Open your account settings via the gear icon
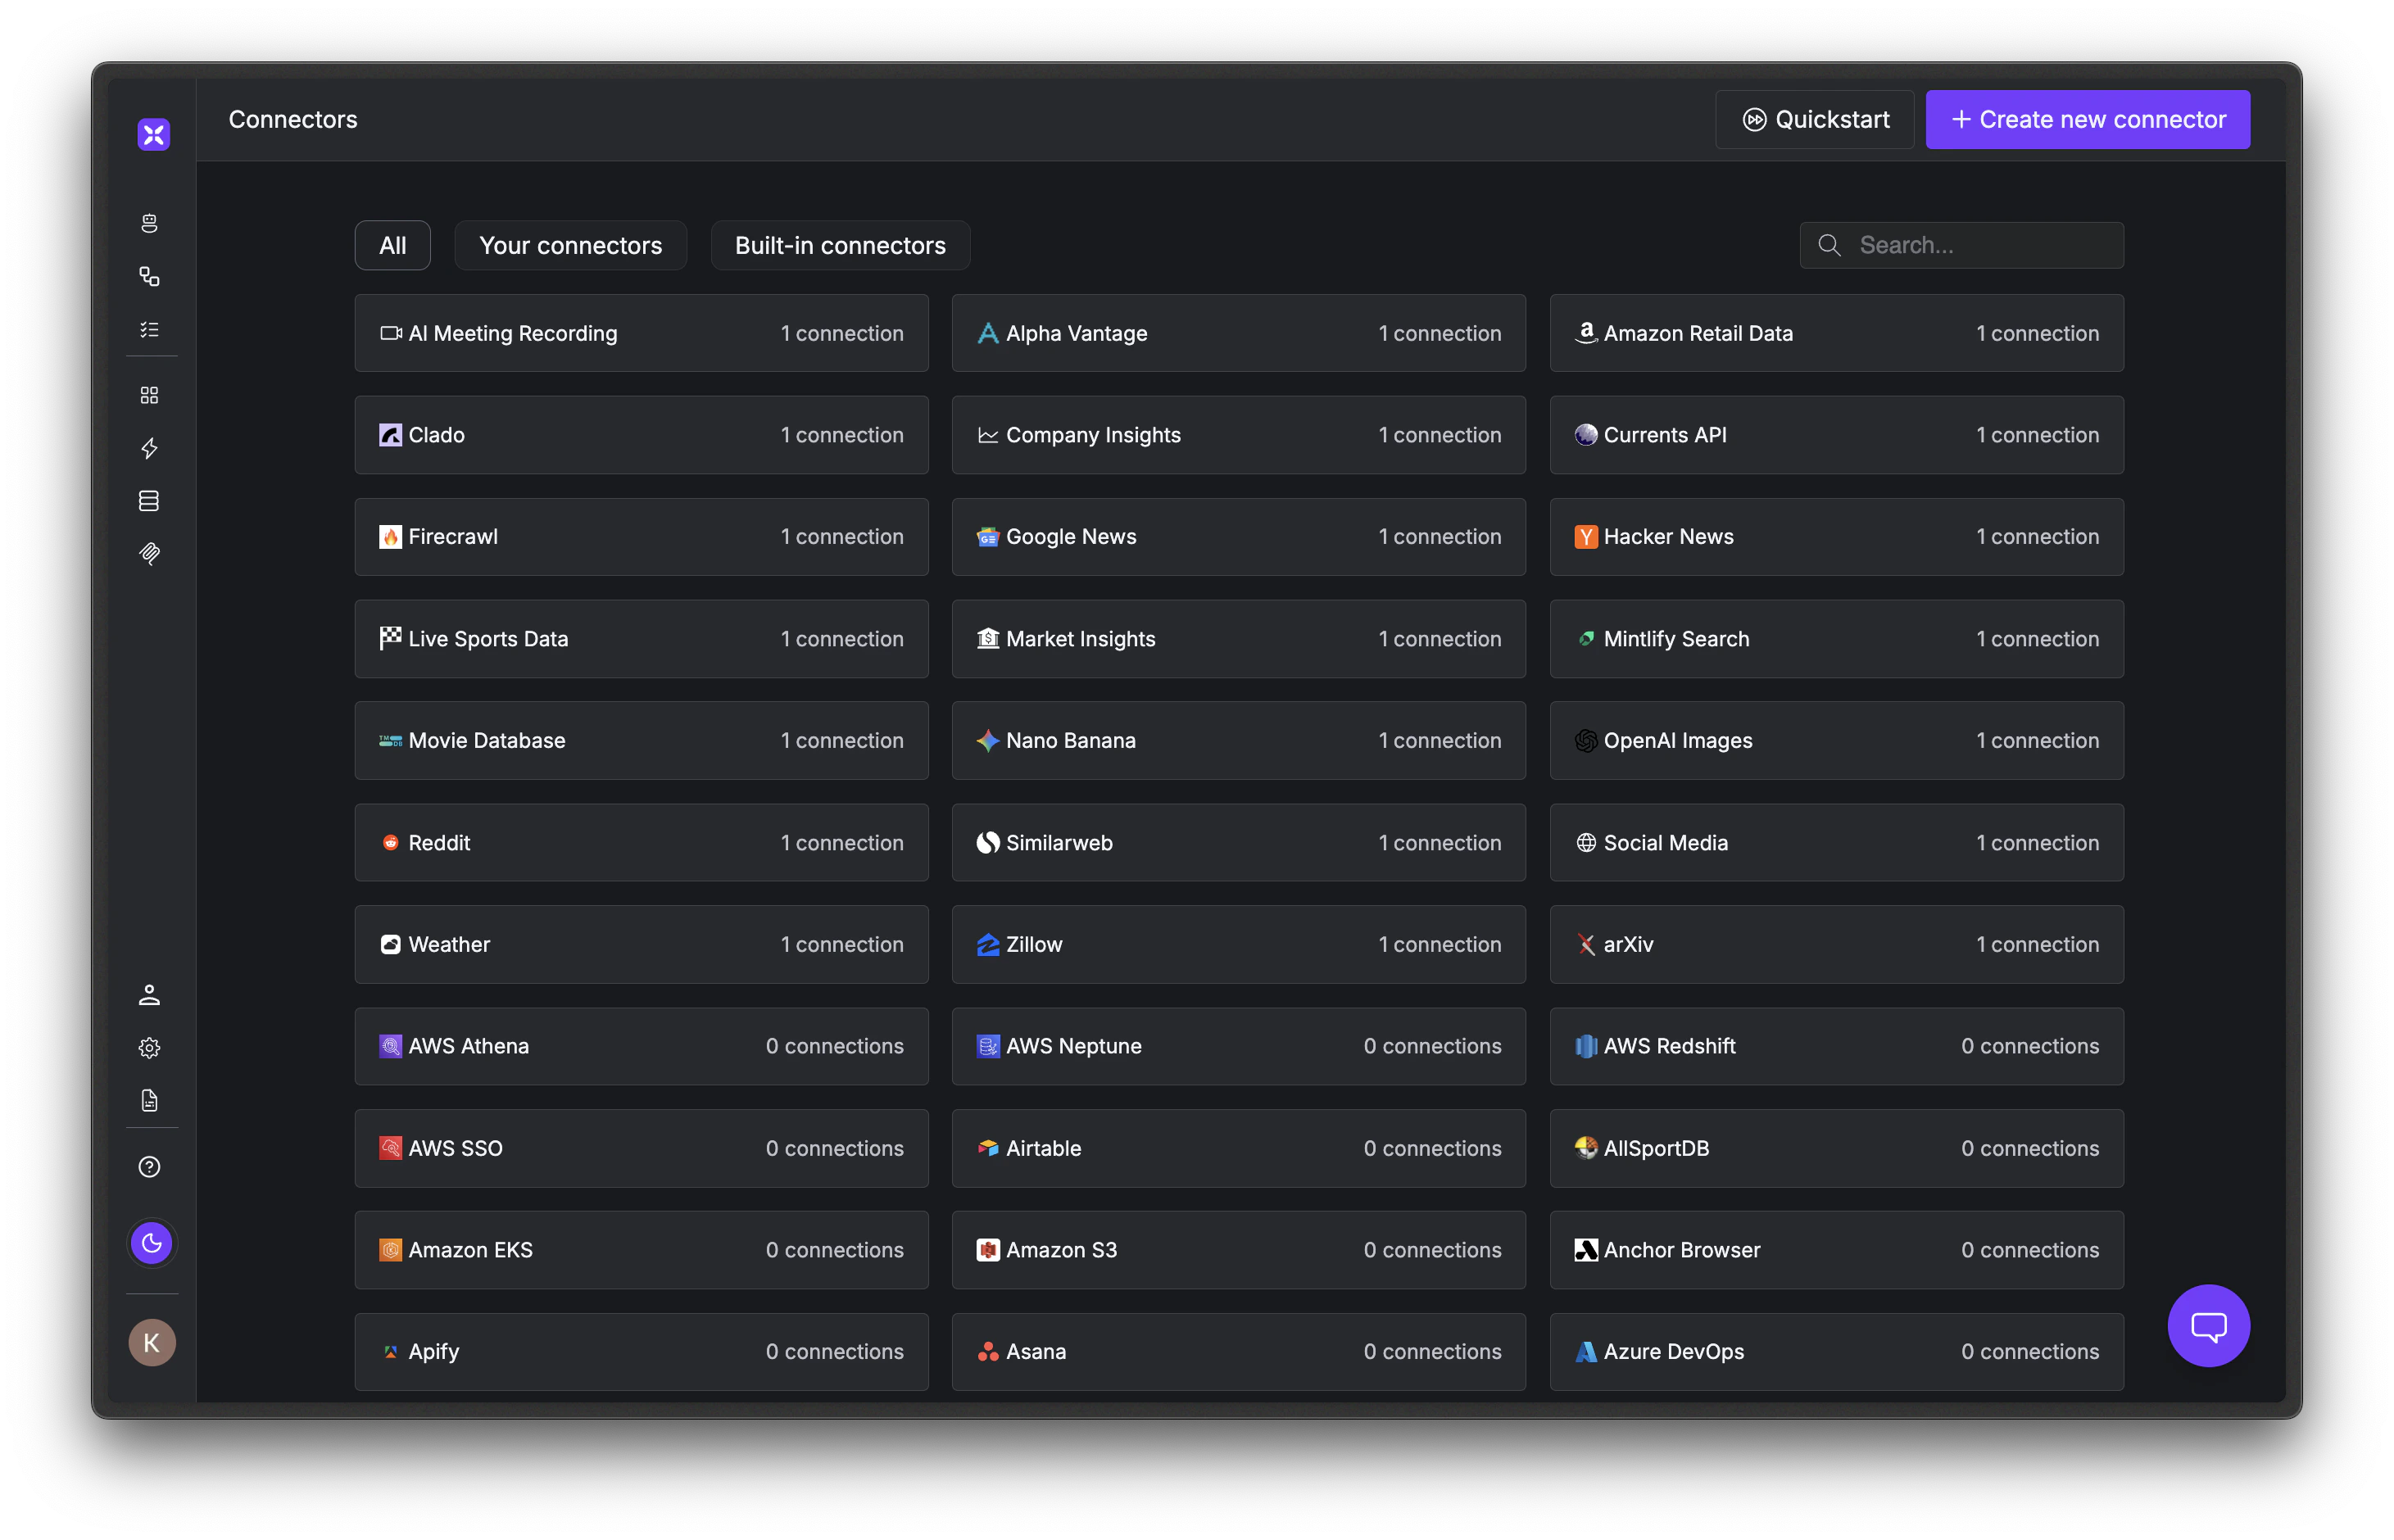 (x=151, y=1048)
